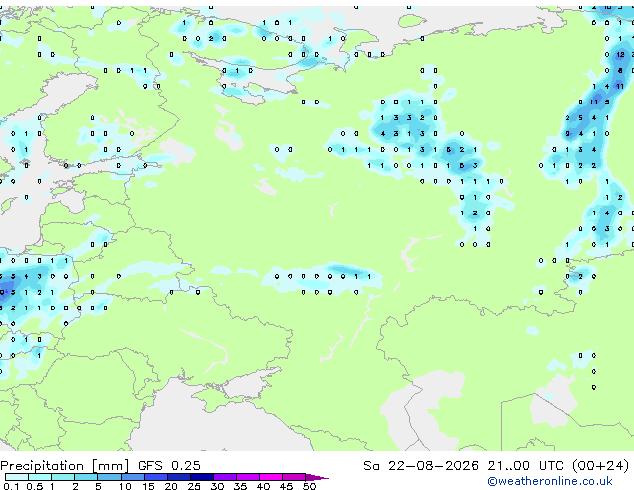Click the '21..00 UTC' time text
This screenshot has height=490, width=634.
[x=526, y=466]
